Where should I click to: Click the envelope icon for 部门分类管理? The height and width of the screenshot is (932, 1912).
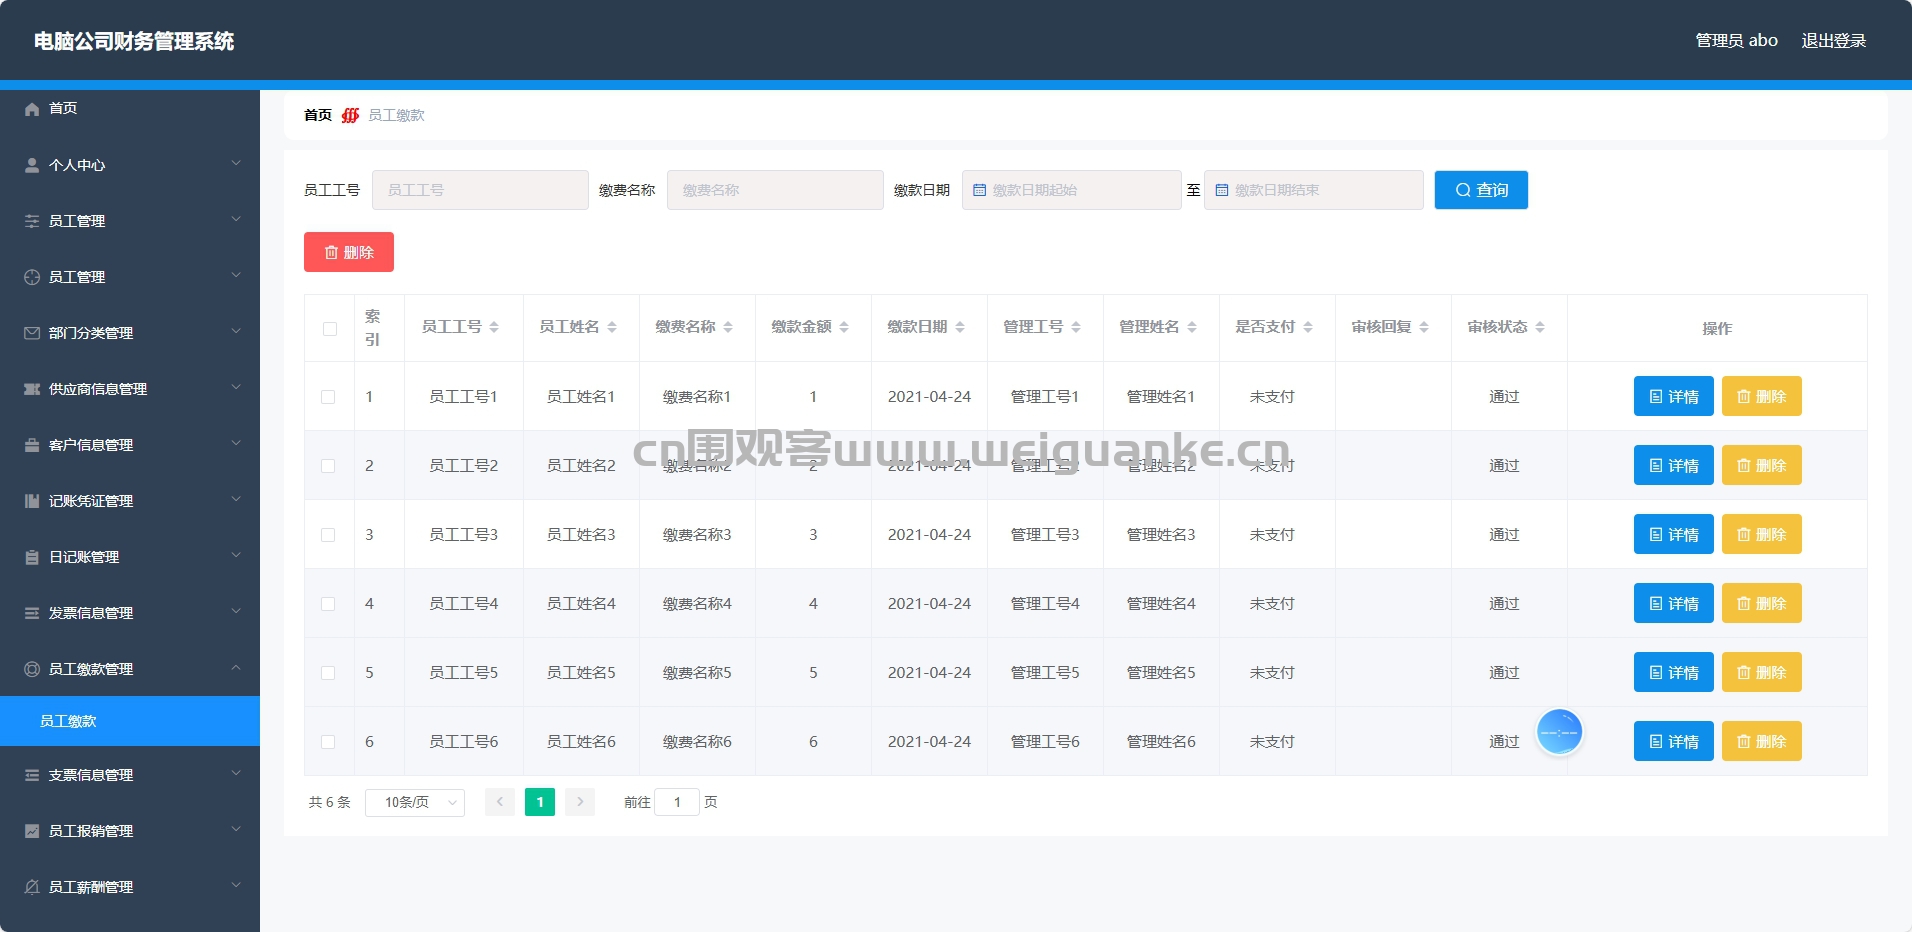click(32, 333)
